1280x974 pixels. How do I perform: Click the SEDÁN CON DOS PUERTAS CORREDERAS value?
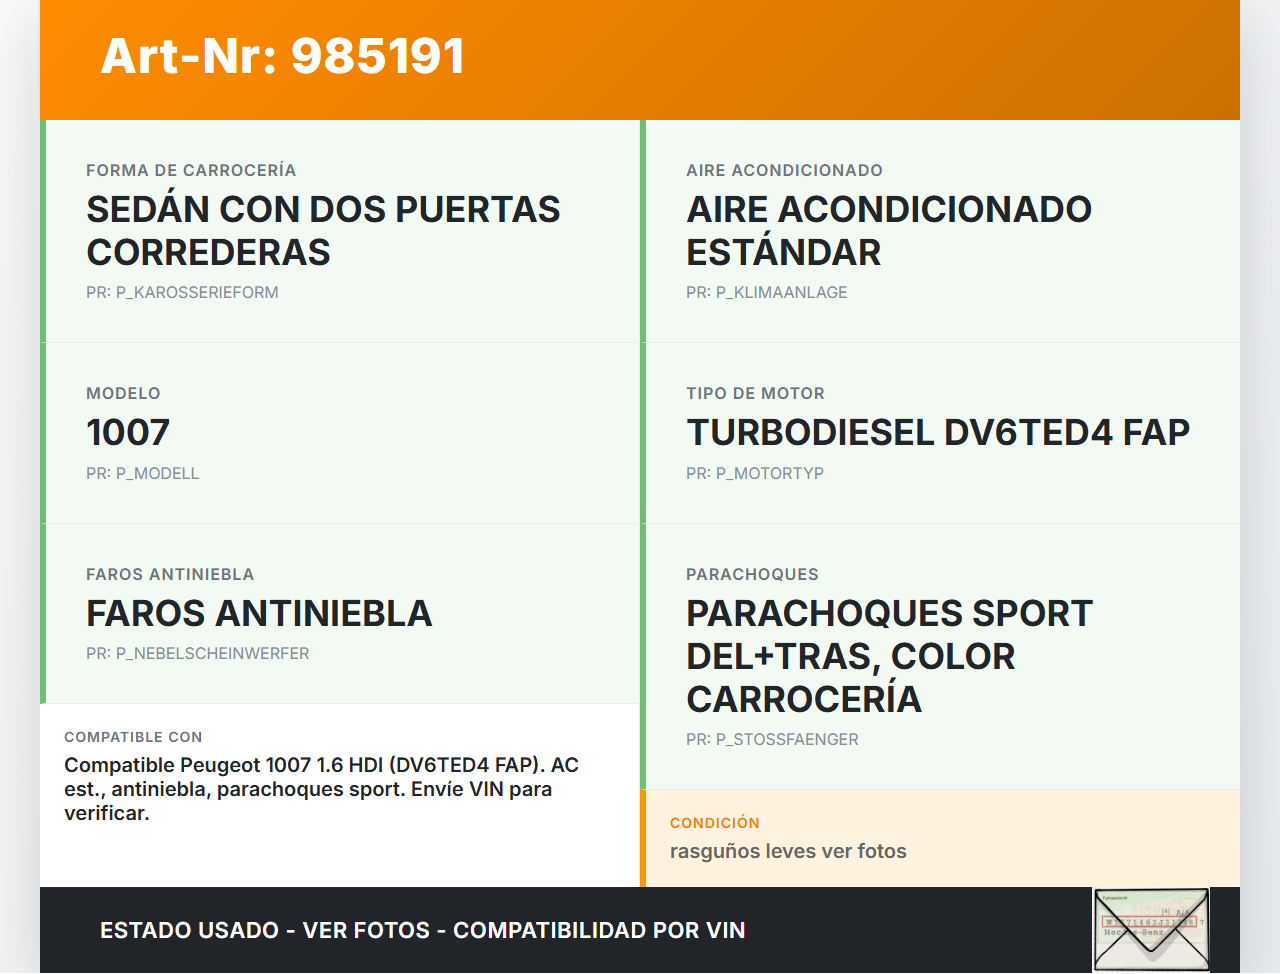[323, 231]
